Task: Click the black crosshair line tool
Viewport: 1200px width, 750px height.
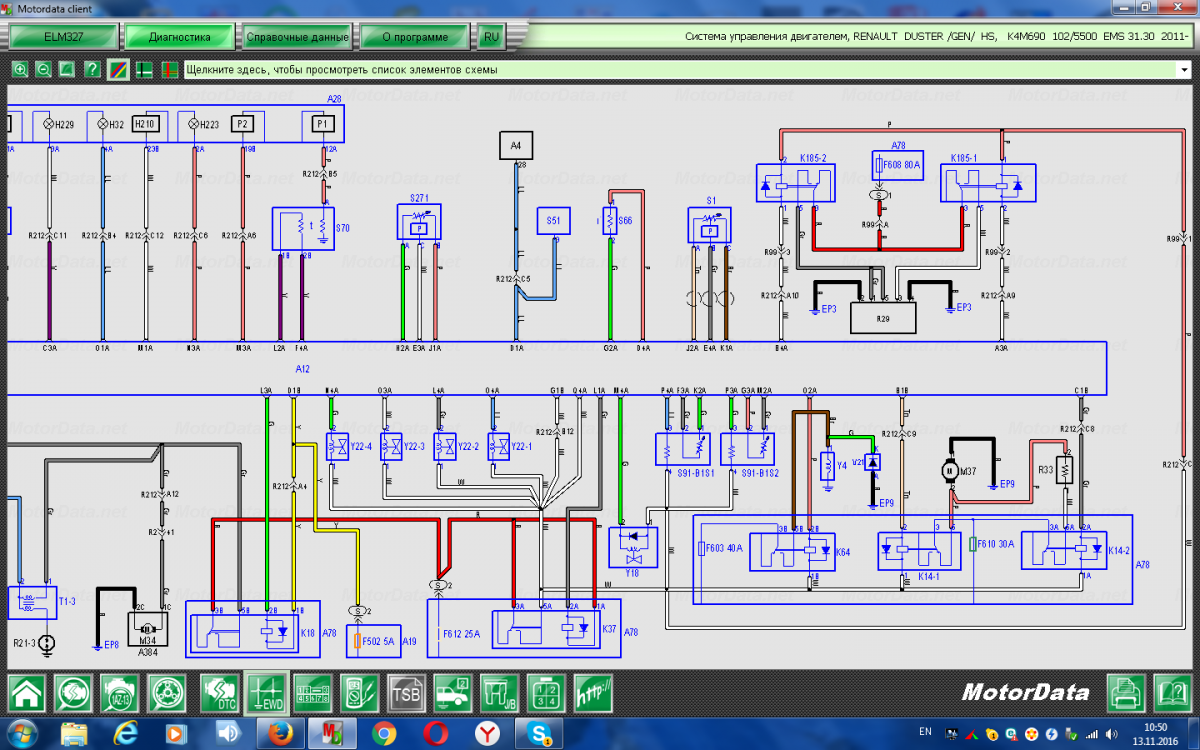Action: coord(144,70)
